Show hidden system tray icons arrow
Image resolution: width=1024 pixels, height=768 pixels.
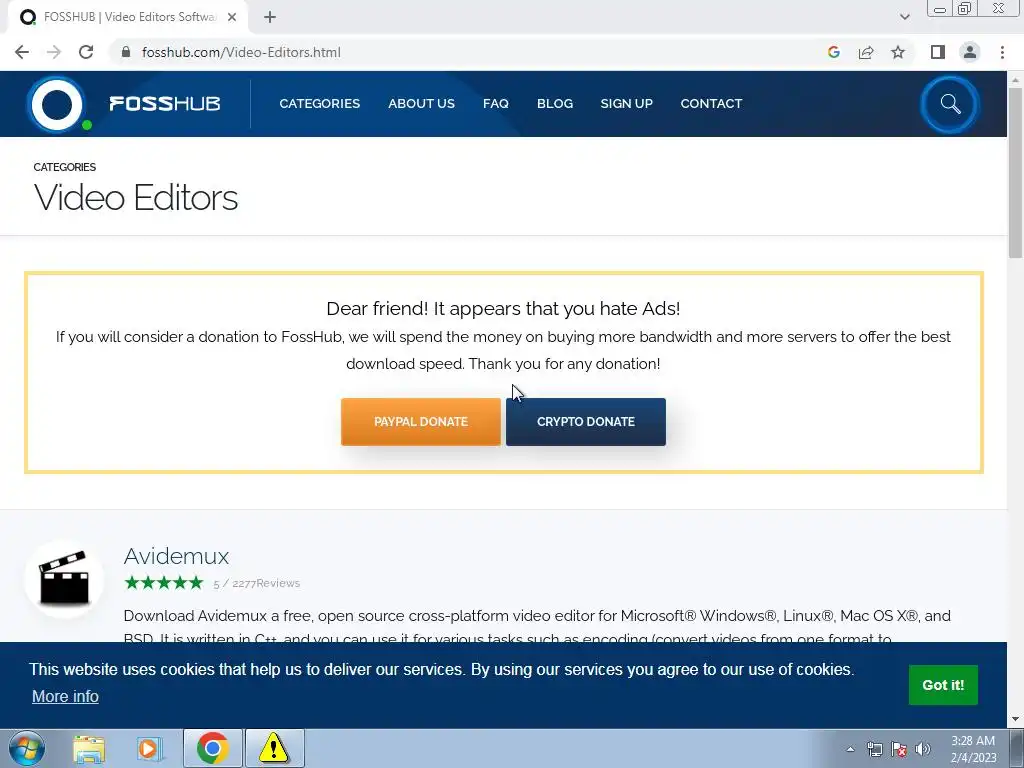tap(850, 749)
